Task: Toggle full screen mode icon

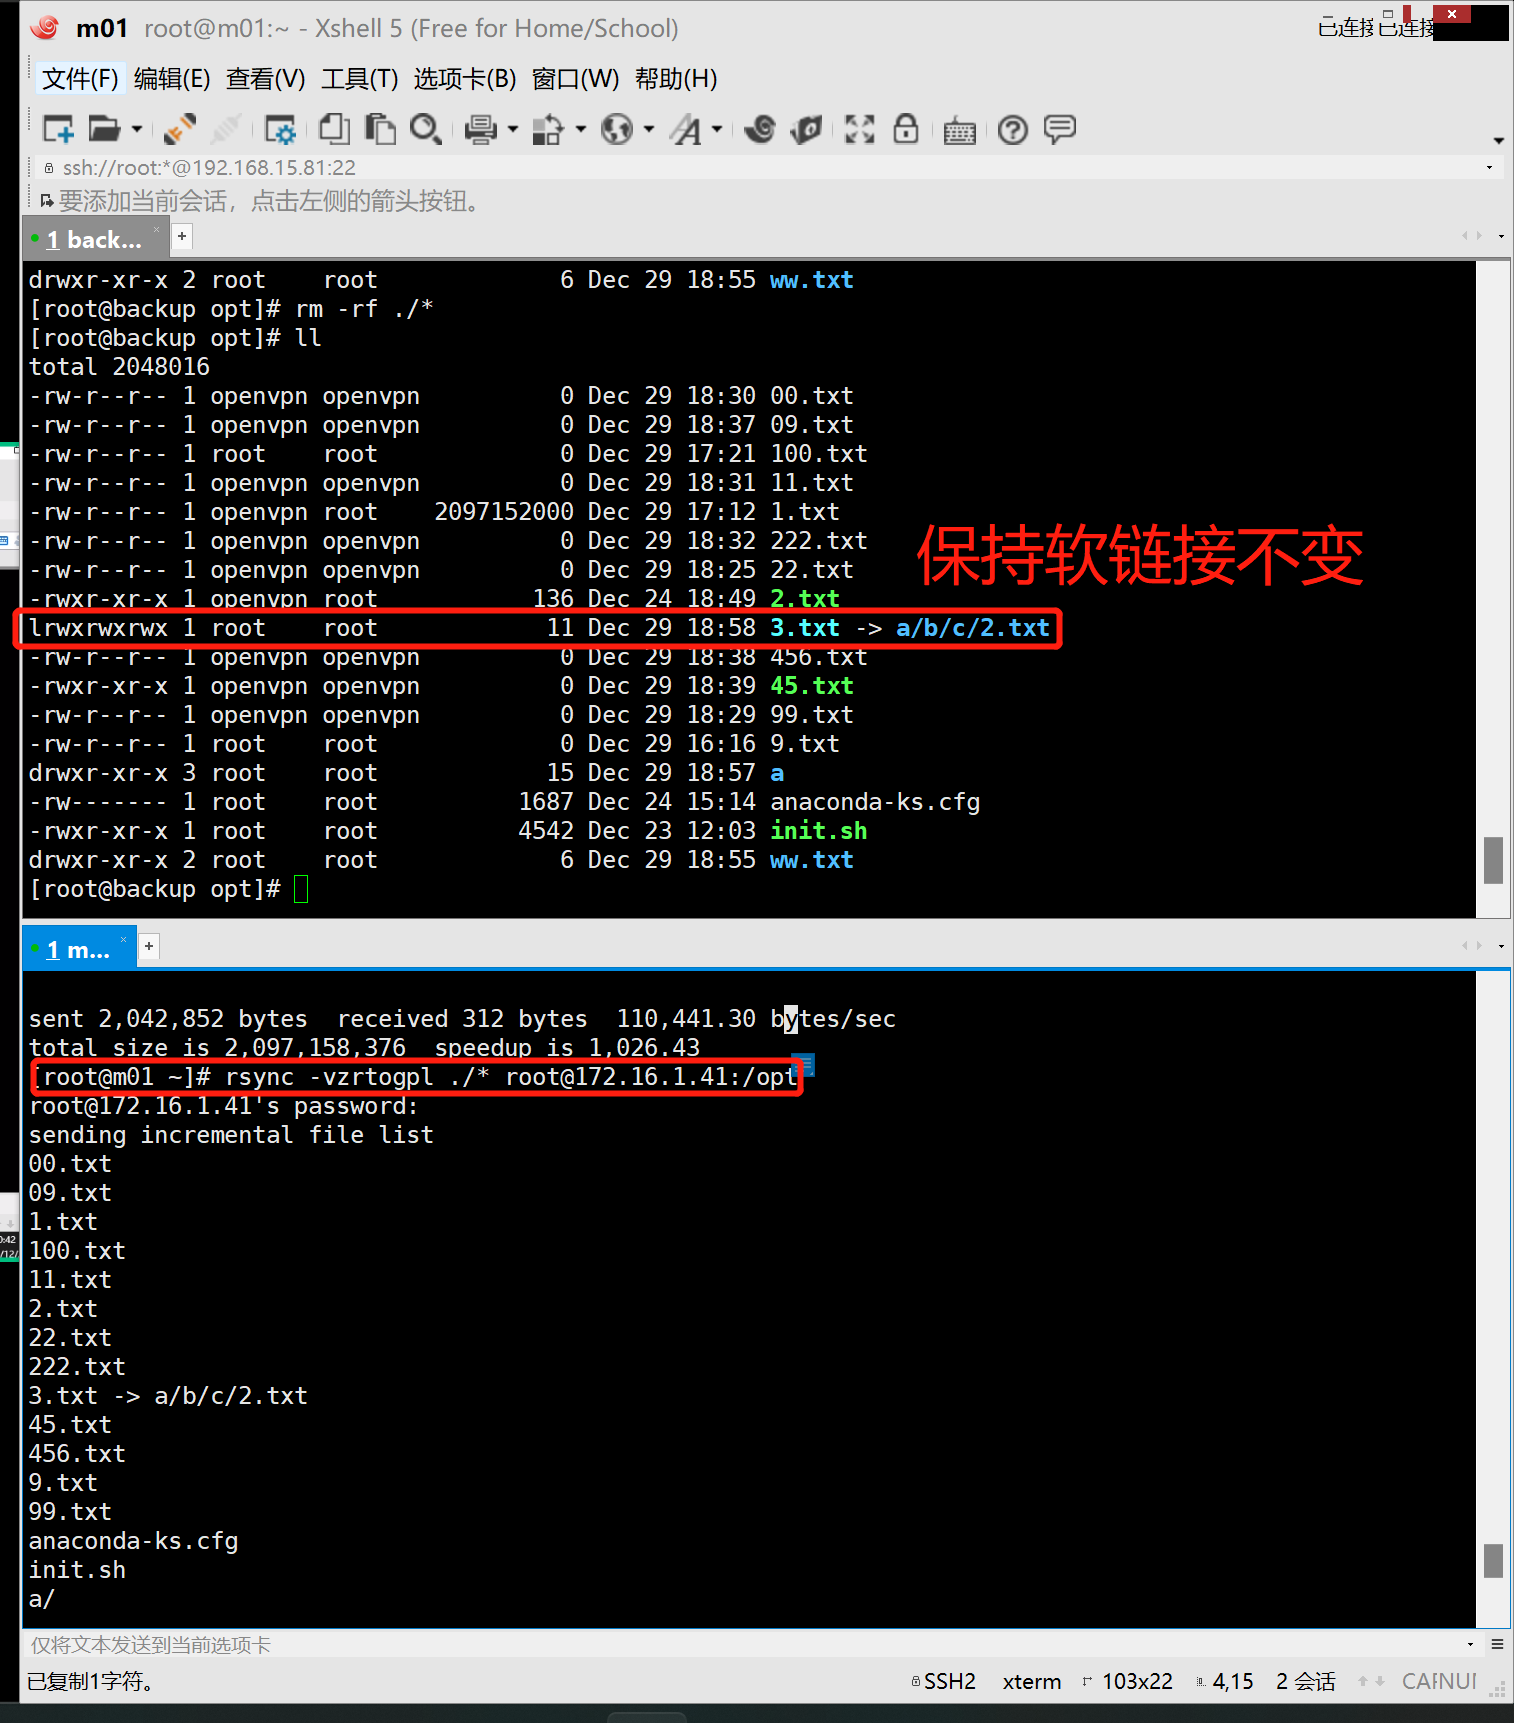Action: tap(859, 129)
